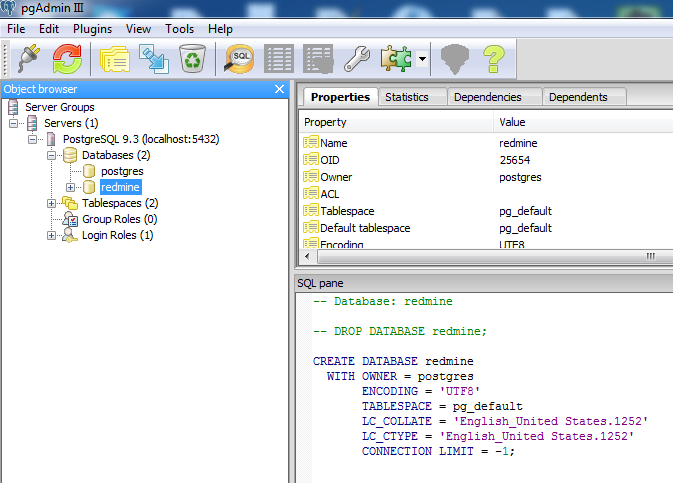673x483 pixels.
Task: Open the SQL query tool
Action: click(x=239, y=59)
